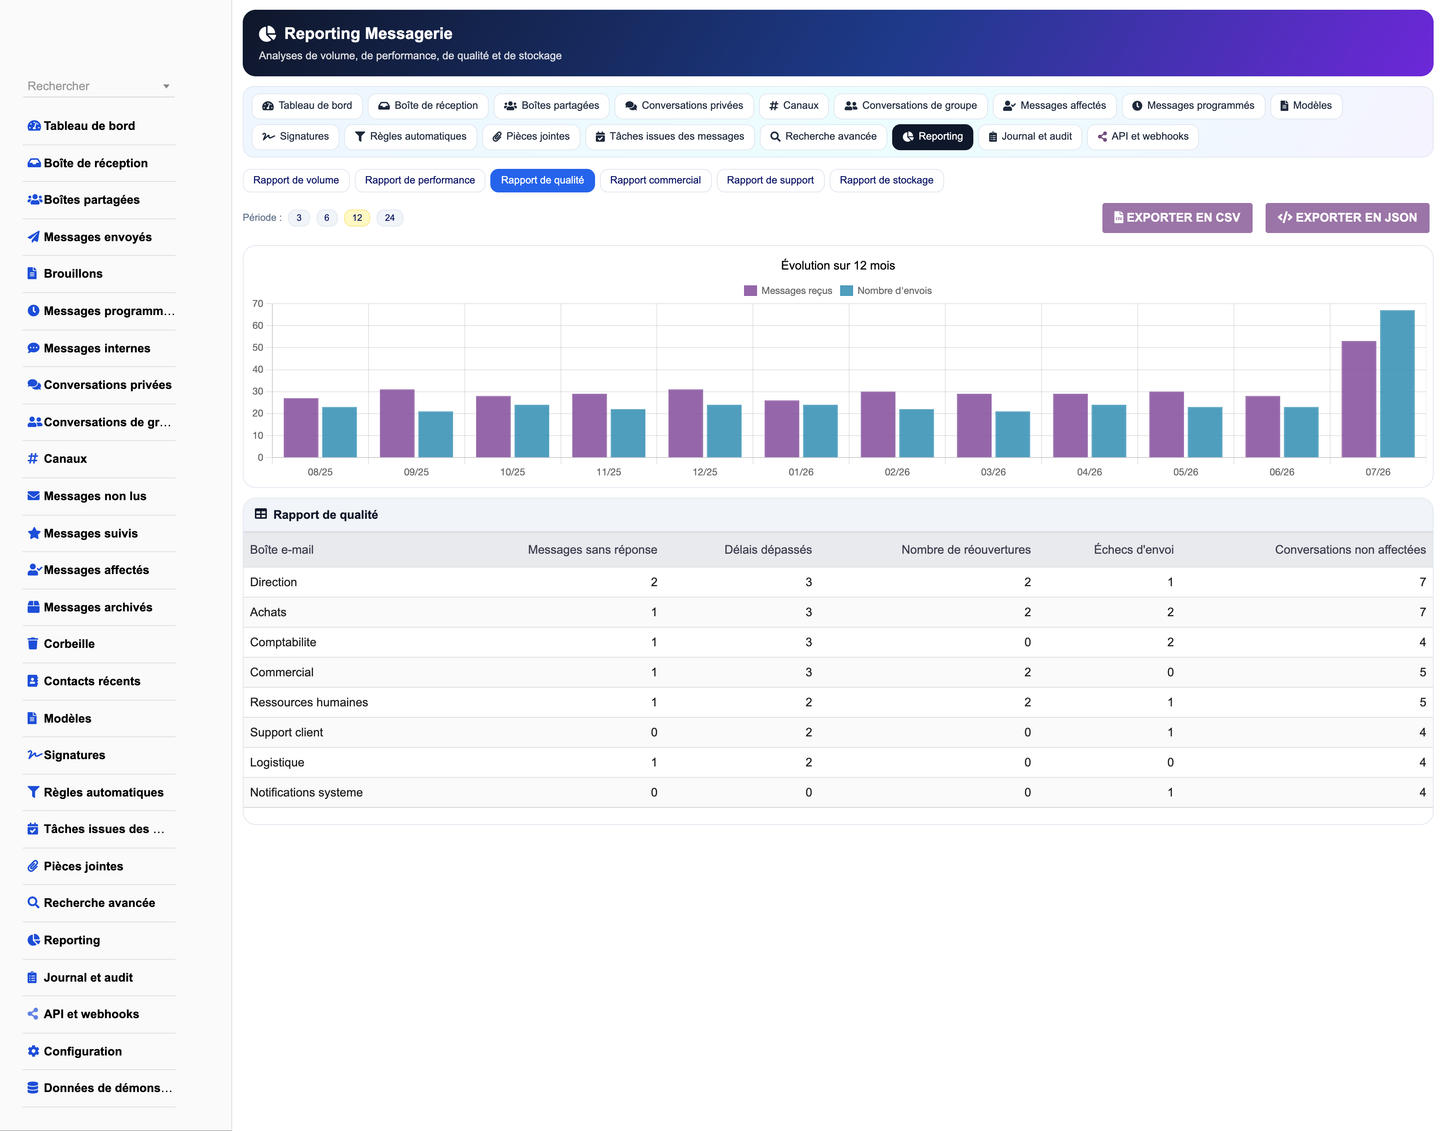1445x1131 pixels.
Task: Open Recherche avancée in top navigation
Action: pyautogui.click(x=823, y=137)
